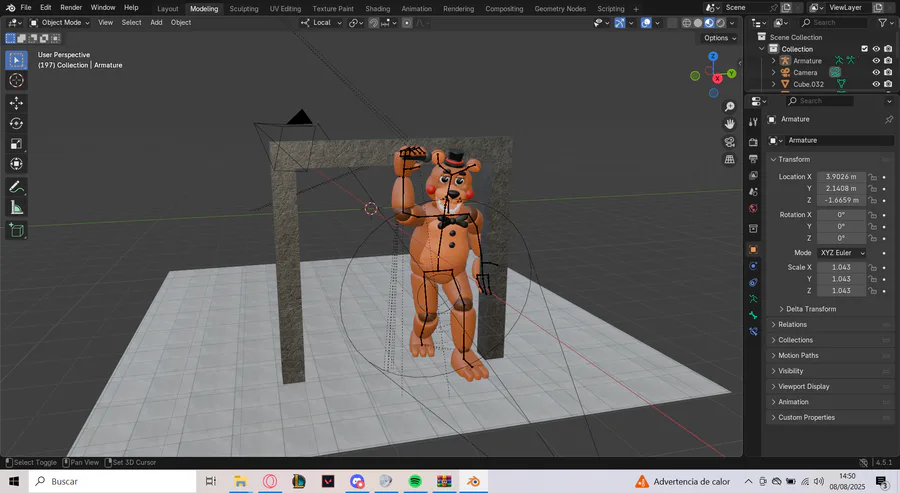This screenshot has width=900, height=493.
Task: Open the XYZ Euler rotation mode dropdown
Action: [x=841, y=253]
